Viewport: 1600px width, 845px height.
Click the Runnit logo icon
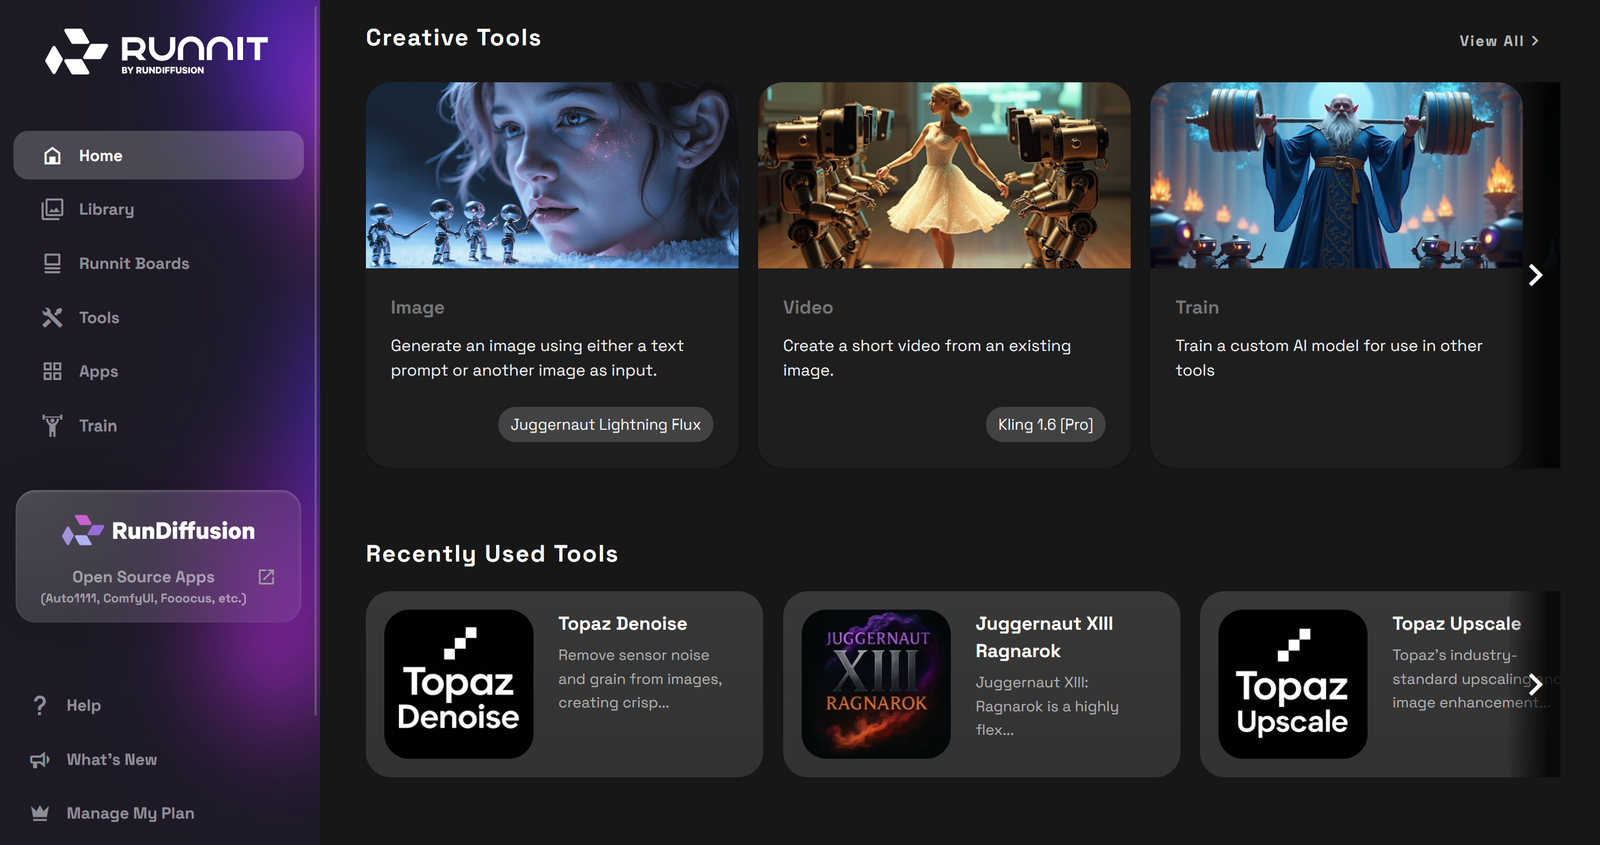[x=76, y=51]
